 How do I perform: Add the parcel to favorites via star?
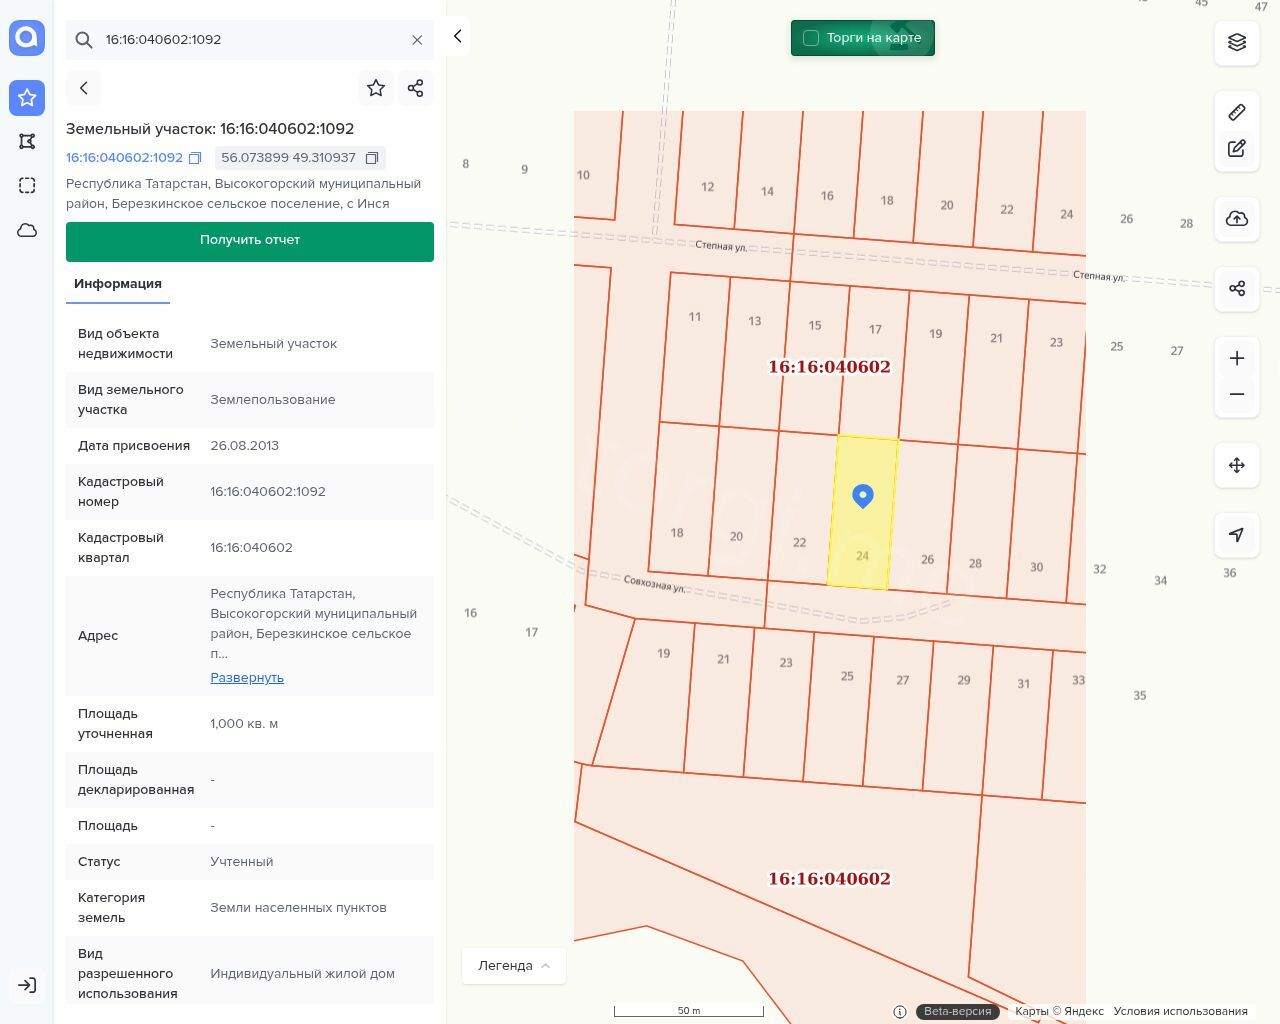(376, 88)
